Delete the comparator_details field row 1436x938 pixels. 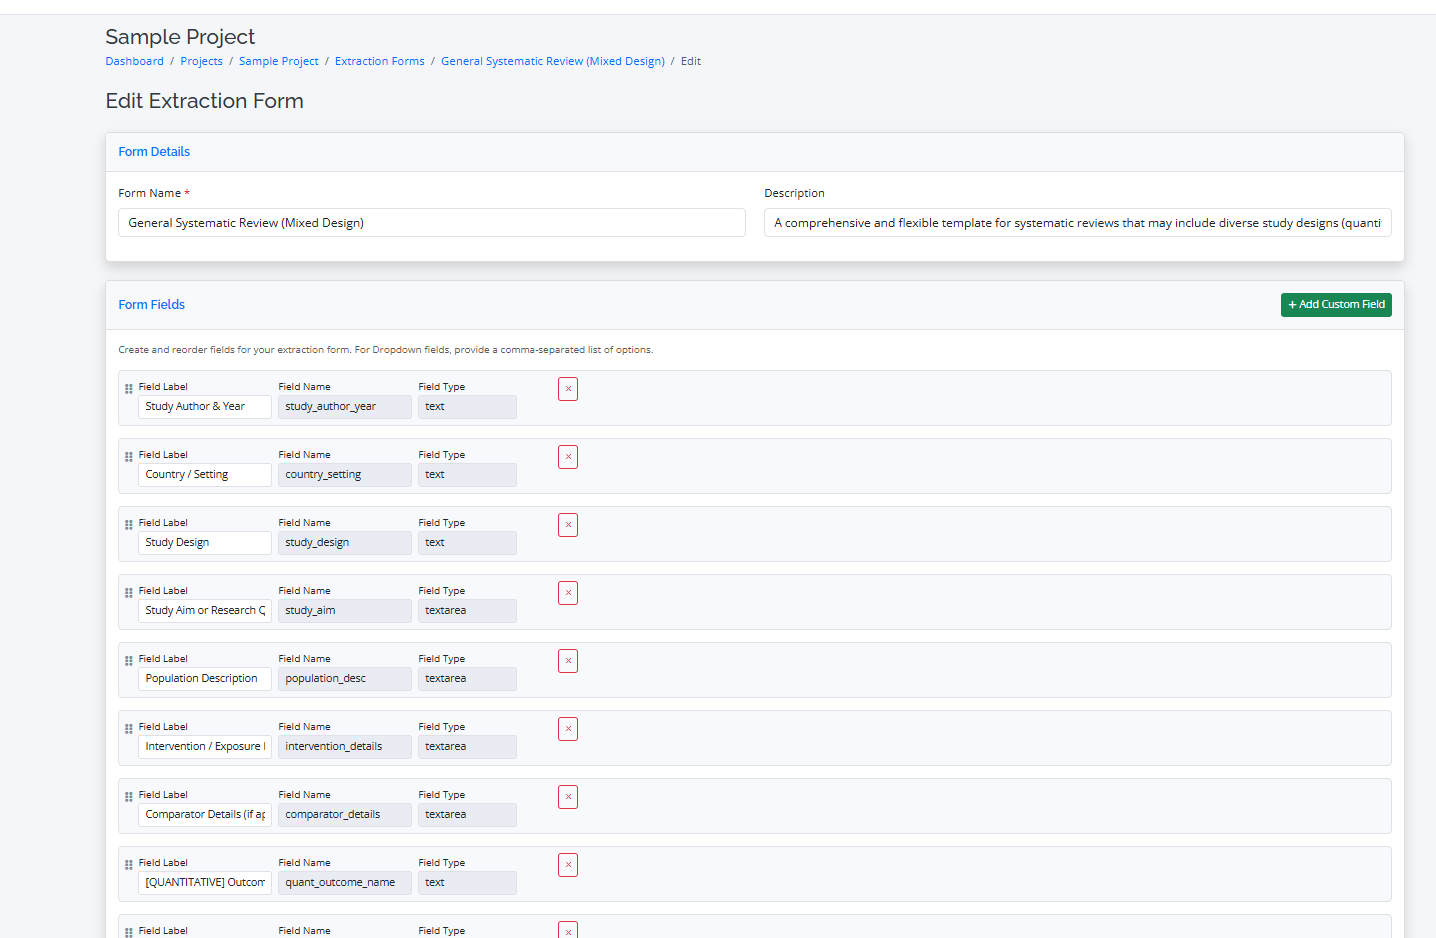click(x=568, y=797)
